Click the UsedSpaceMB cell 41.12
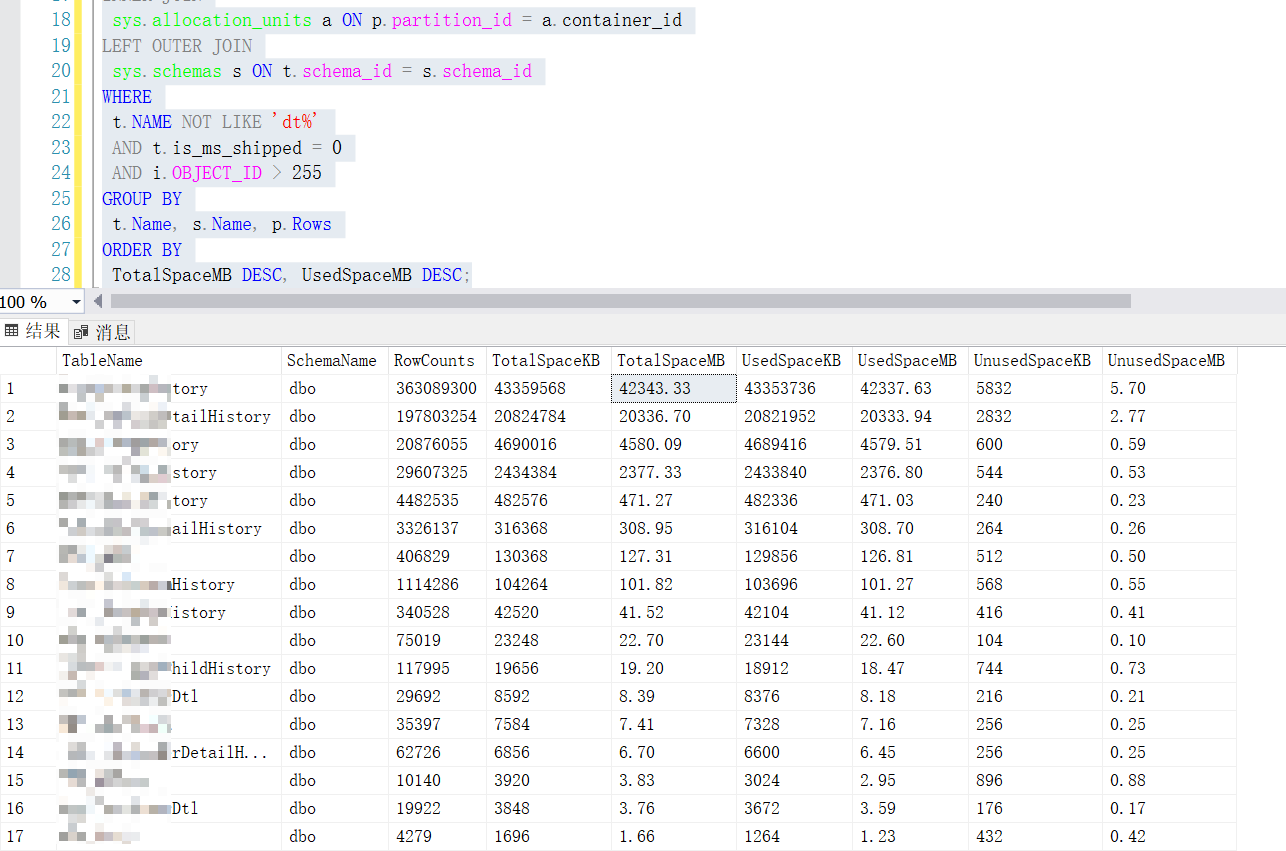The image size is (1286, 851). [911, 613]
